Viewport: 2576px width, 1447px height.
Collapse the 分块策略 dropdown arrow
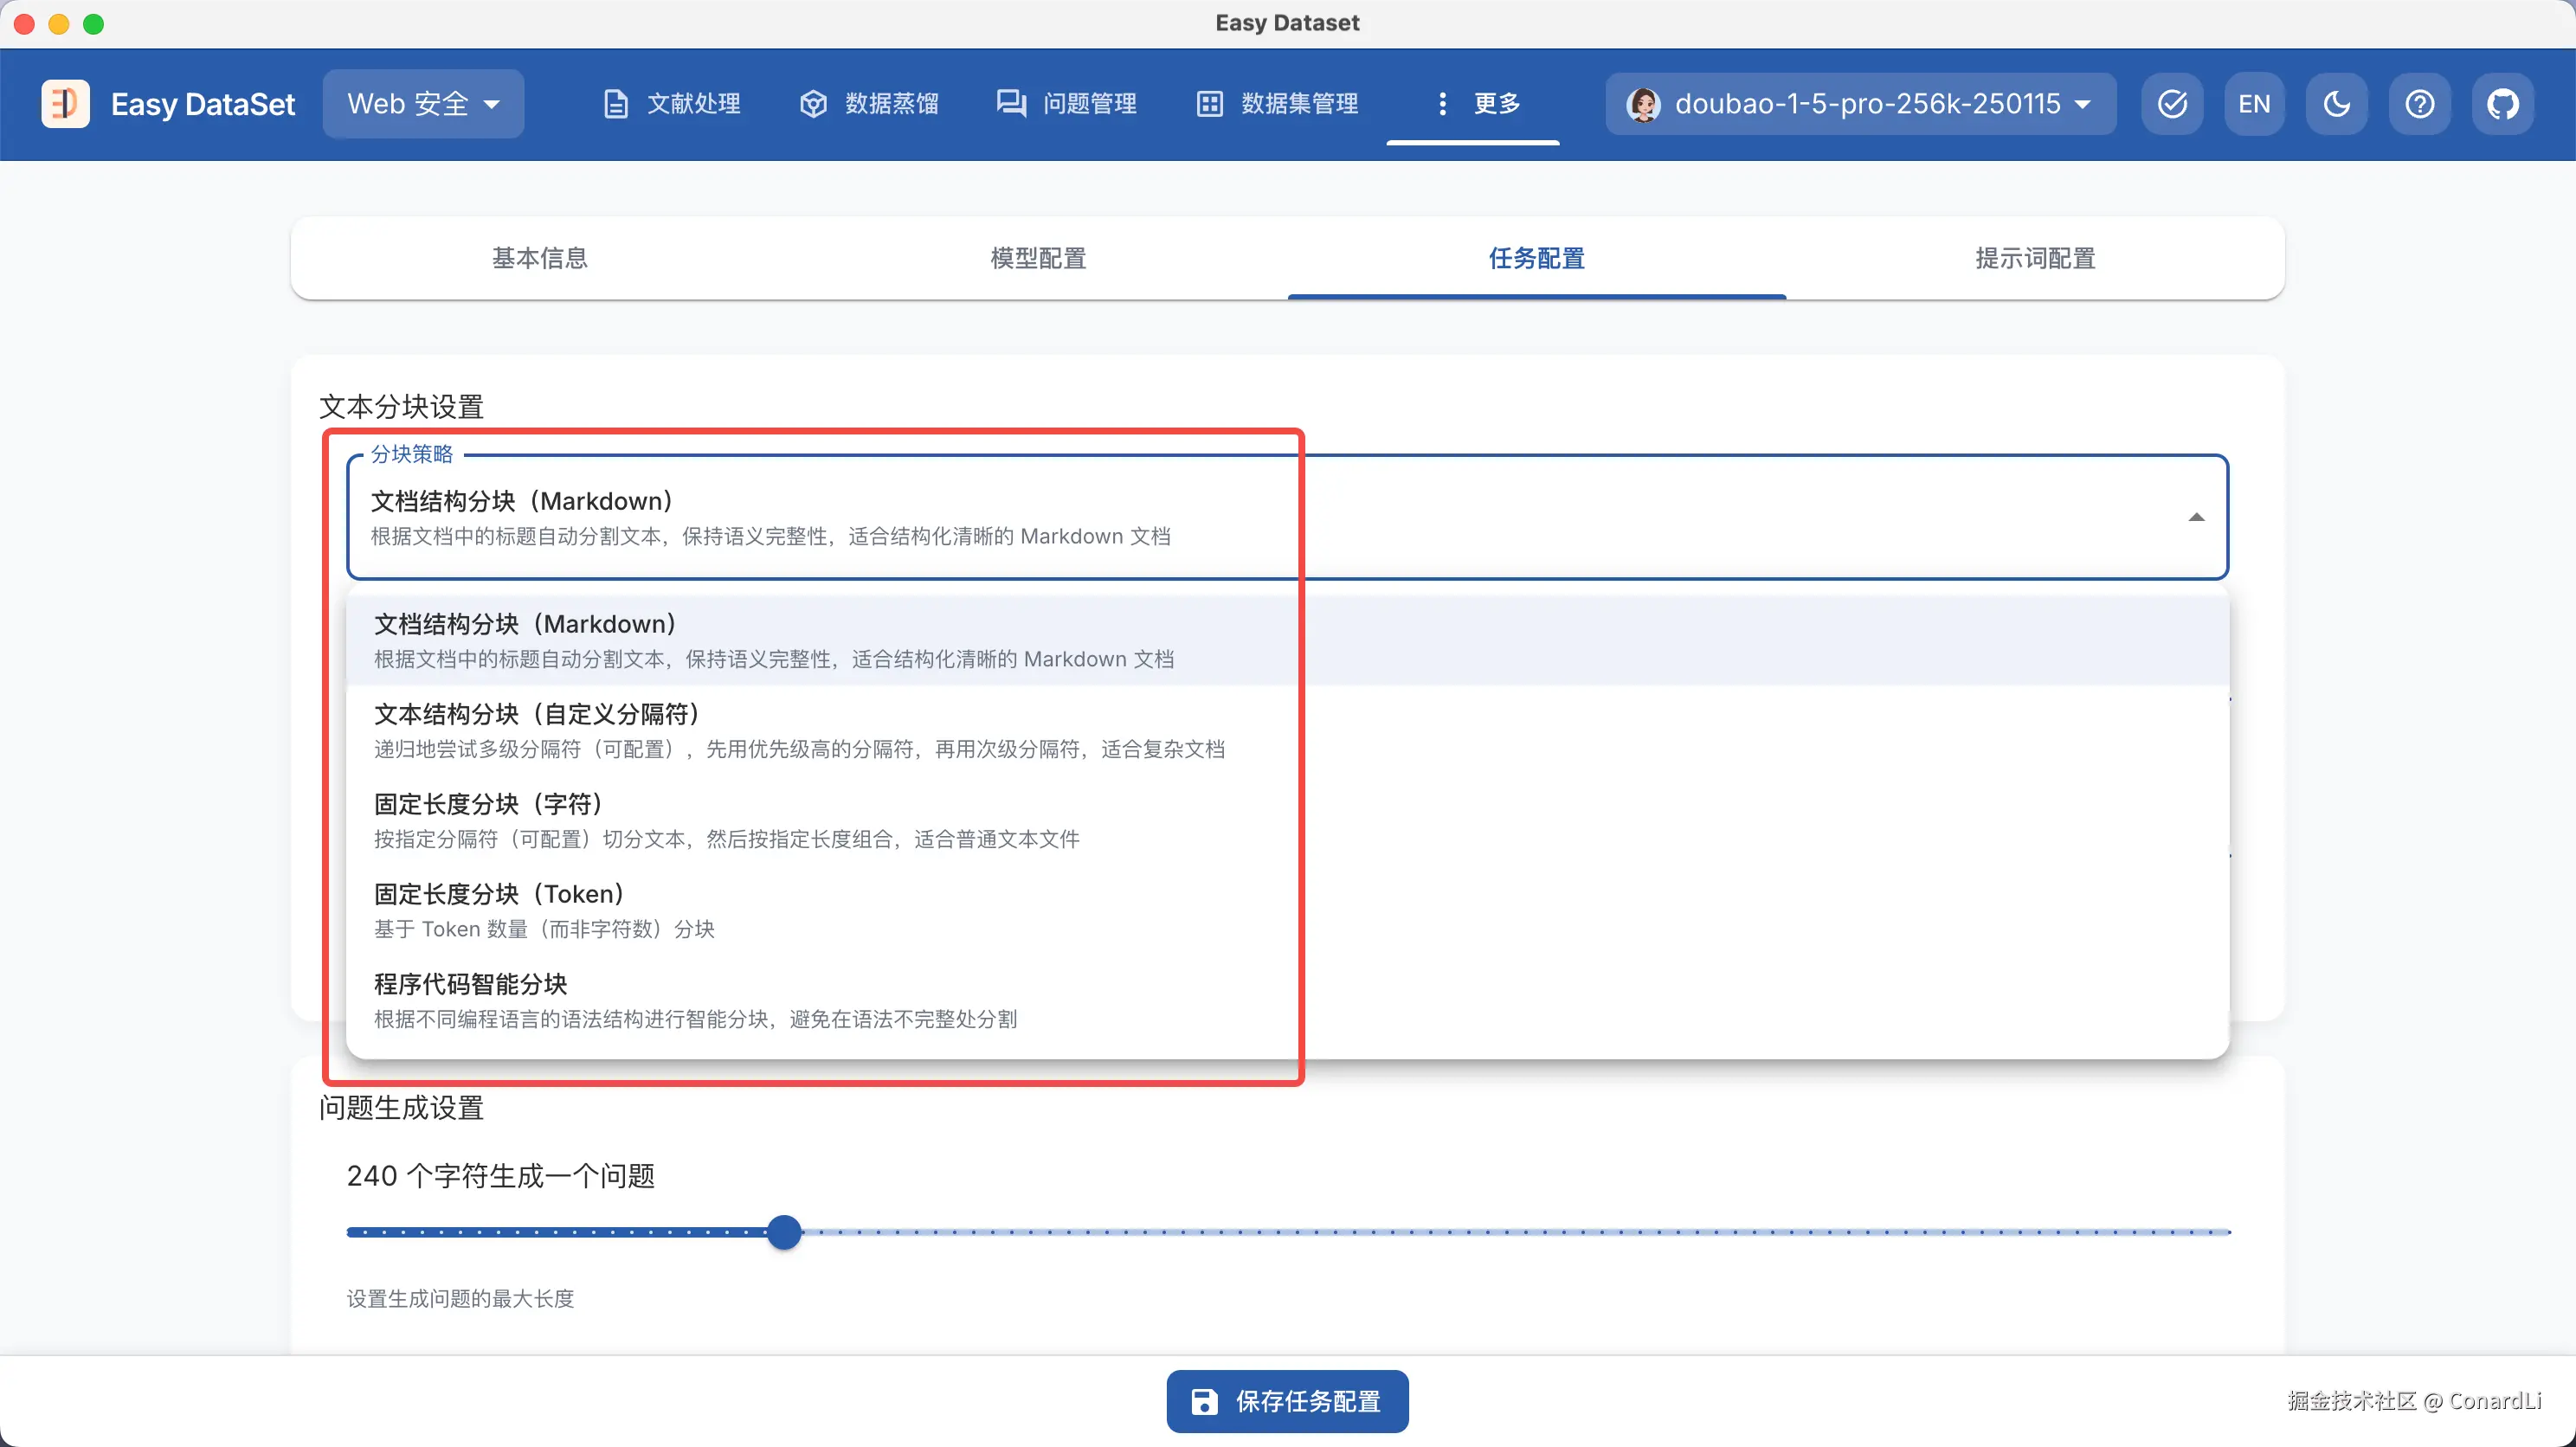(x=2196, y=517)
